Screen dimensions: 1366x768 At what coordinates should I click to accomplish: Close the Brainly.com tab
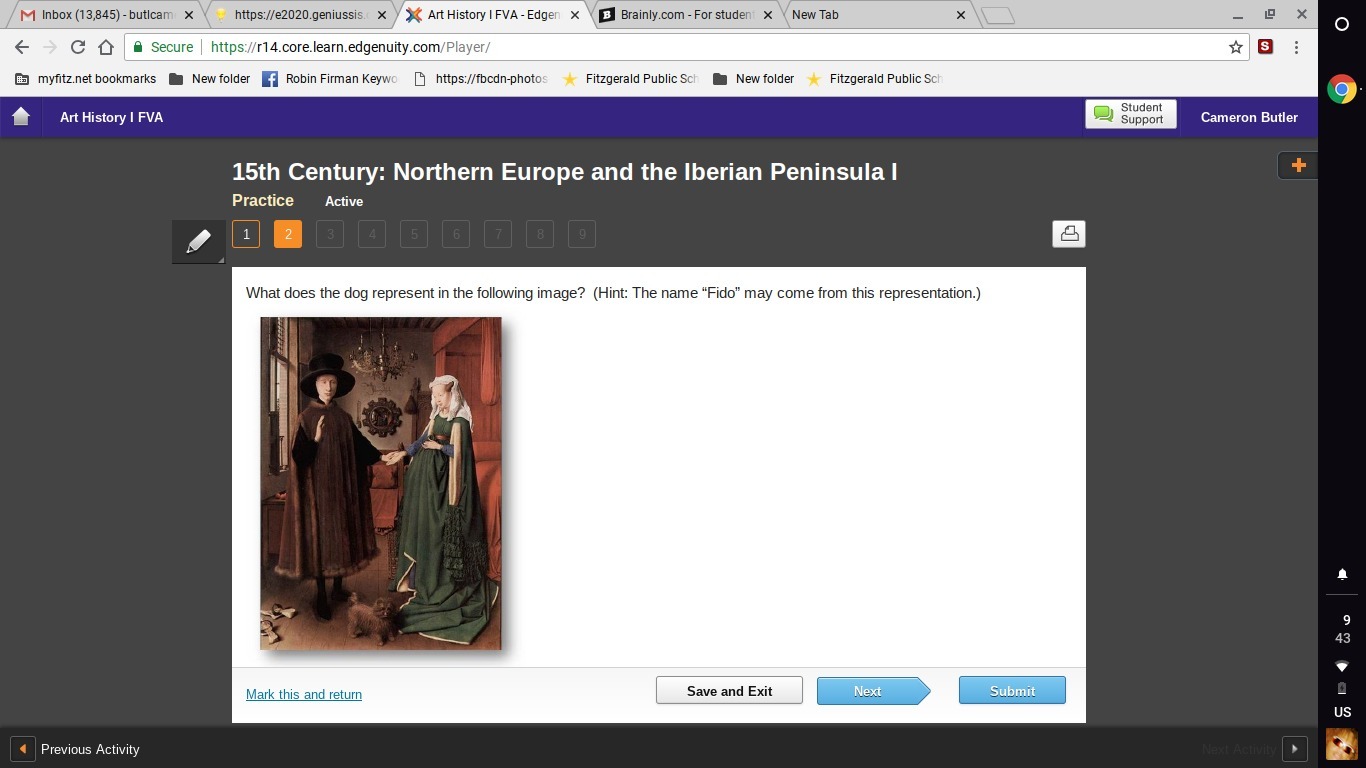[x=768, y=15]
